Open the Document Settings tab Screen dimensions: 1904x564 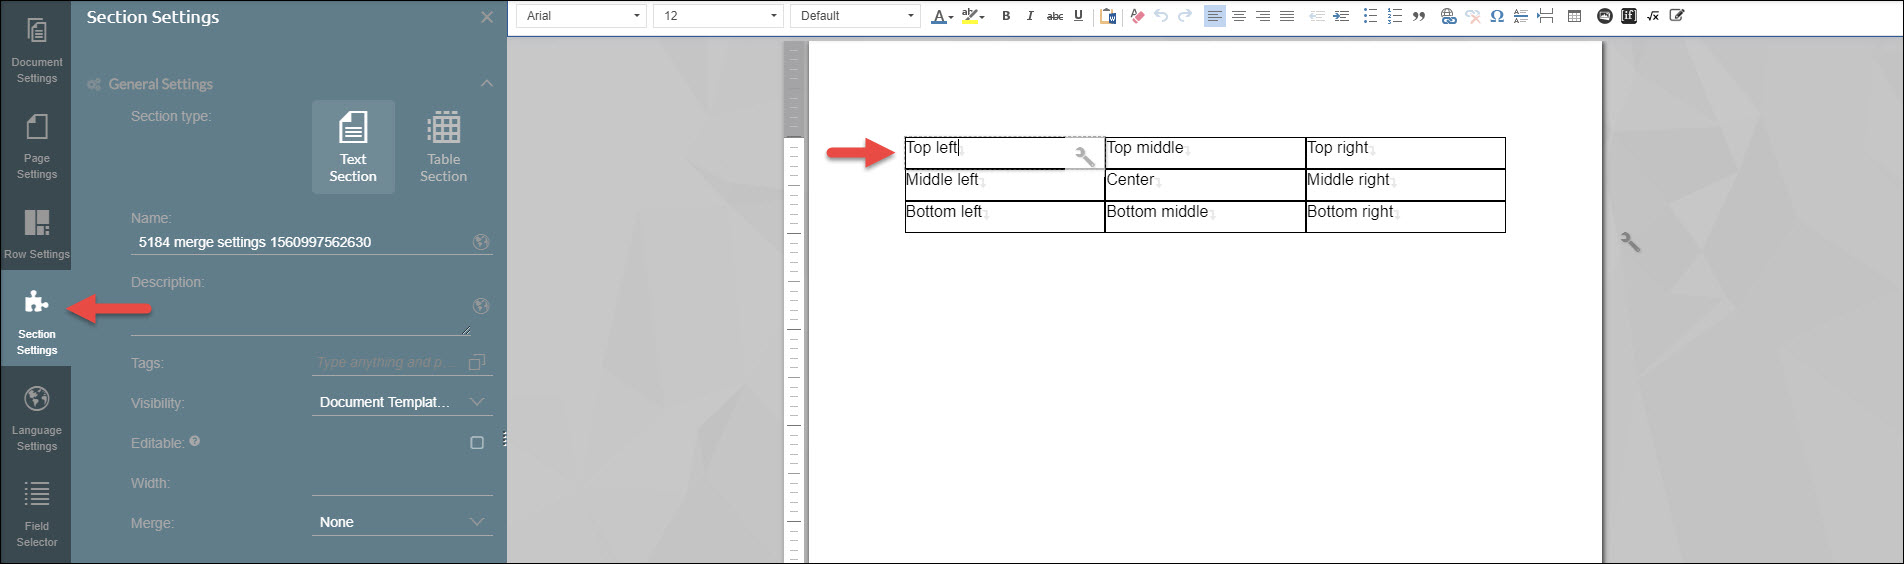click(37, 50)
